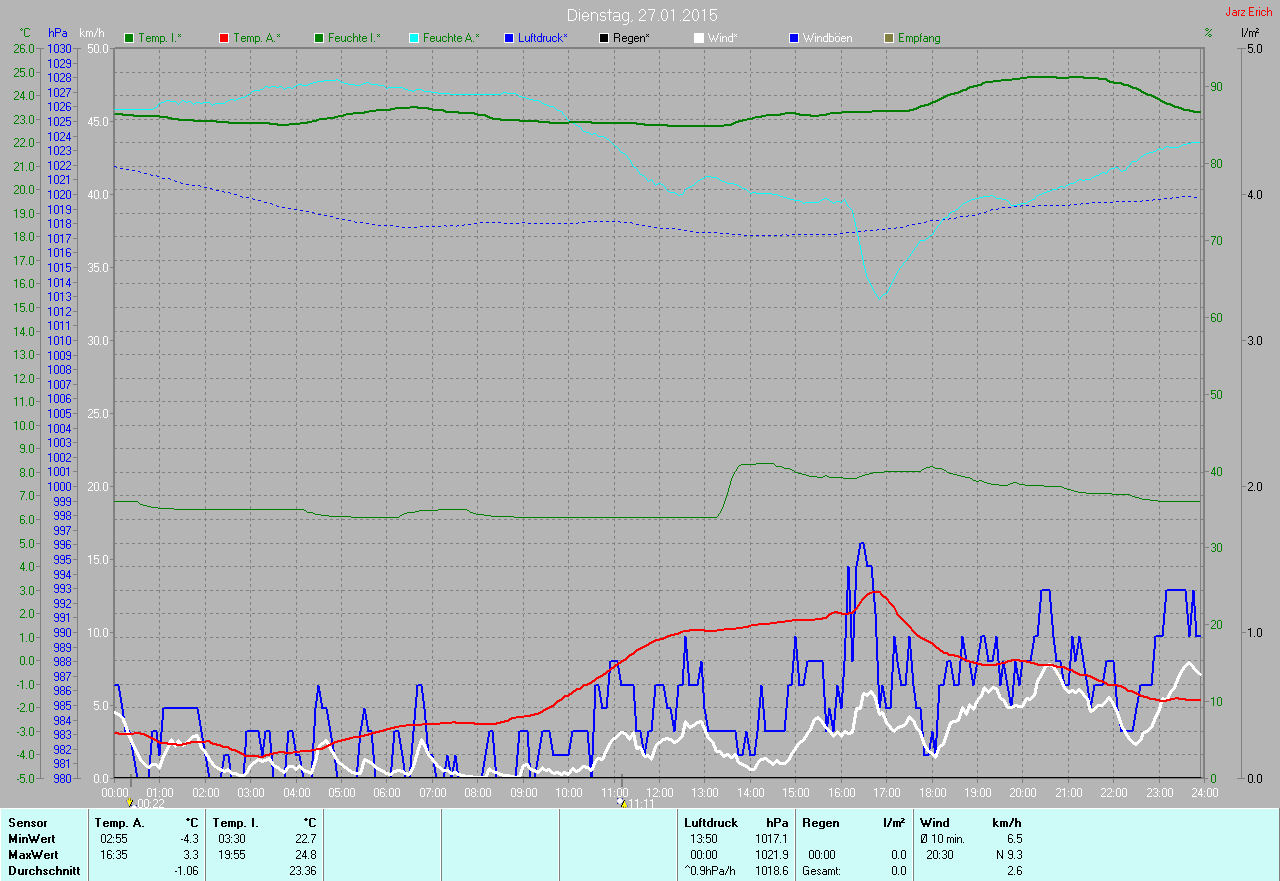Click the white Wind legend swatch
The width and height of the screenshot is (1280, 881).
[699, 38]
